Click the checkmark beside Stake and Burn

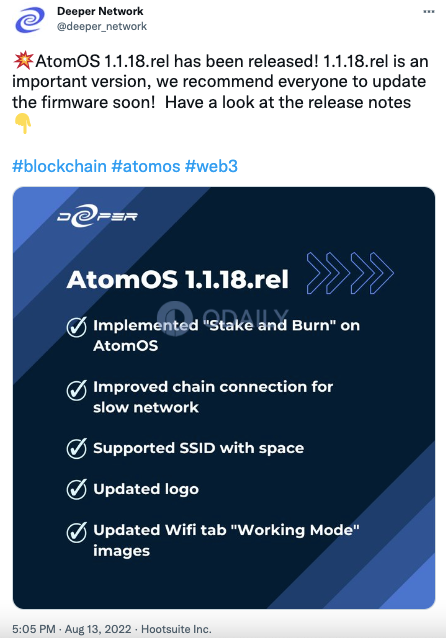[77, 327]
